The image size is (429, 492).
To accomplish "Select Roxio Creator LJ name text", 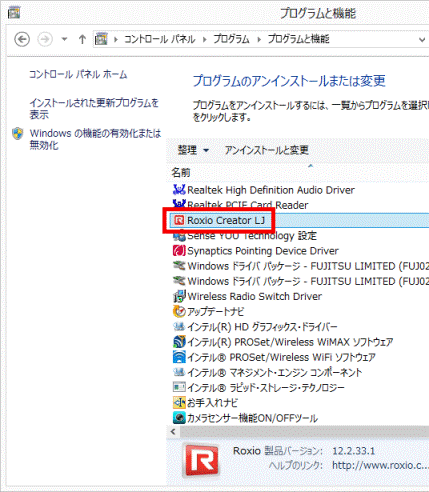I will pos(226,220).
